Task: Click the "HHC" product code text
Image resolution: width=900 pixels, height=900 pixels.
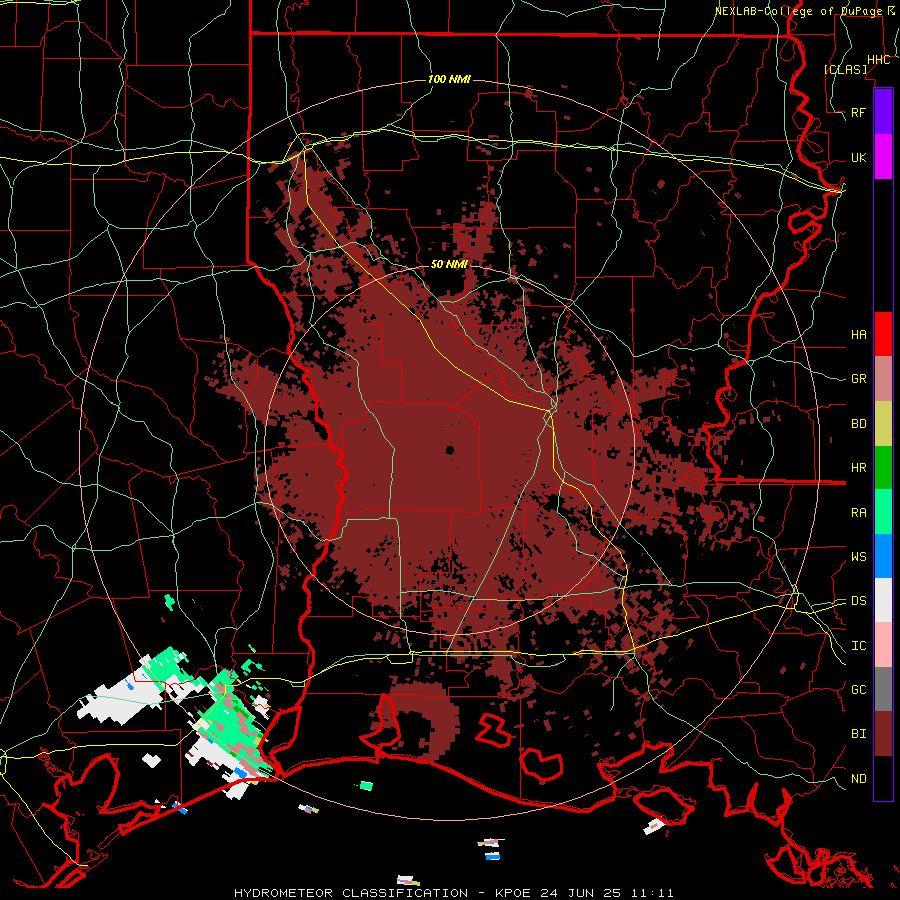Action: click(x=878, y=60)
